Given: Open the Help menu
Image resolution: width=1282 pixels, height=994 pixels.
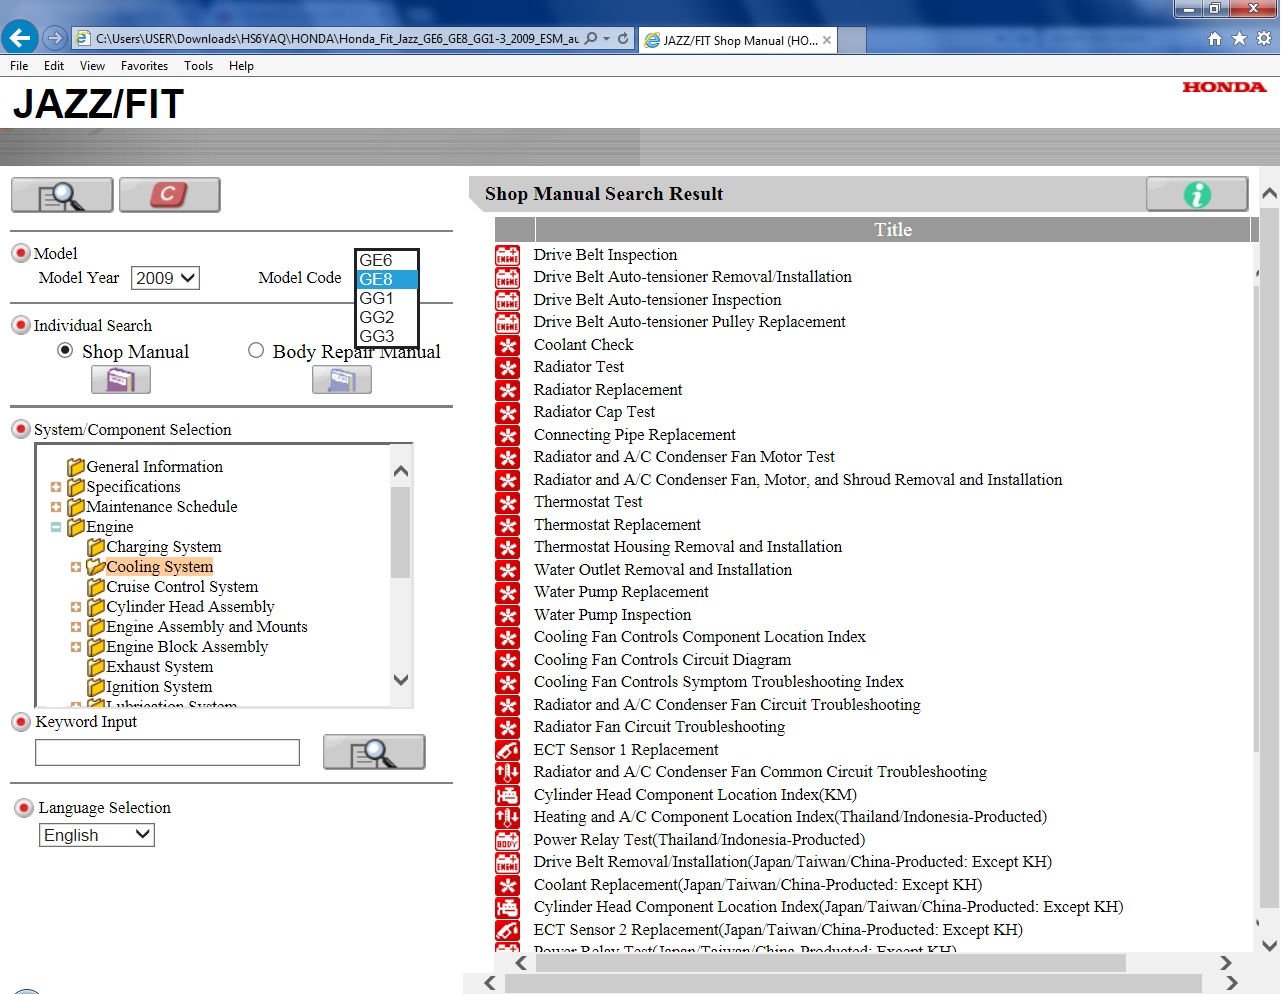Looking at the screenshot, I should [241, 66].
